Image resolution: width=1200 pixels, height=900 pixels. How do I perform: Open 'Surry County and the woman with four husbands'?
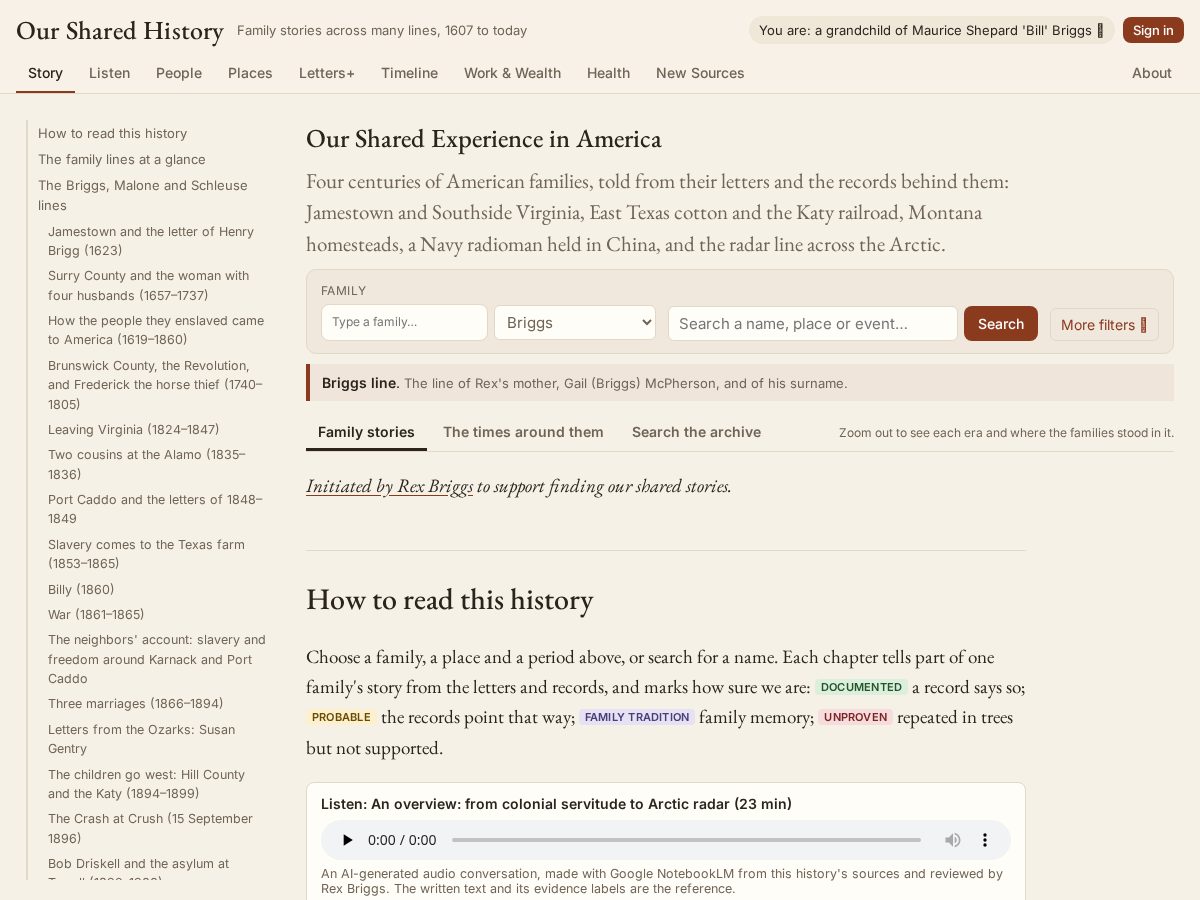click(x=149, y=285)
